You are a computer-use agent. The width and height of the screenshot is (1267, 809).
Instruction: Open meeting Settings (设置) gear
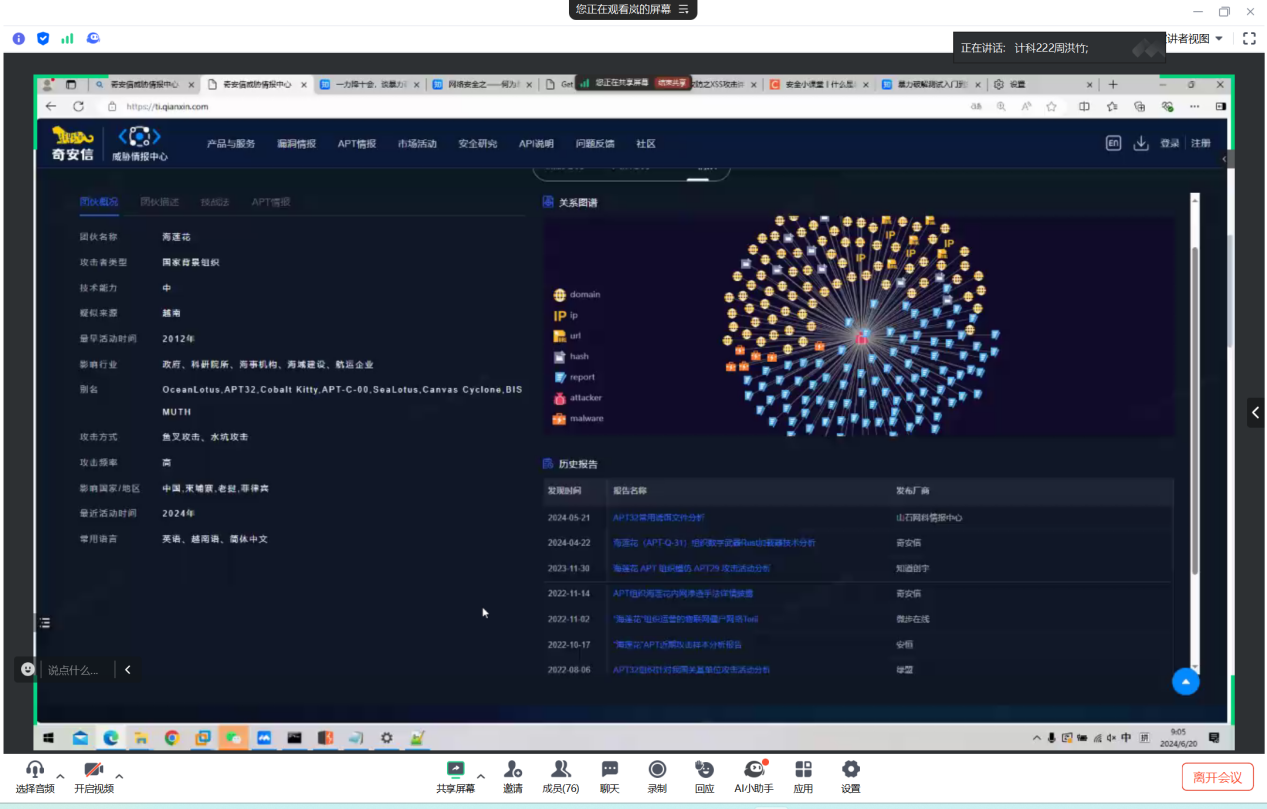851,776
